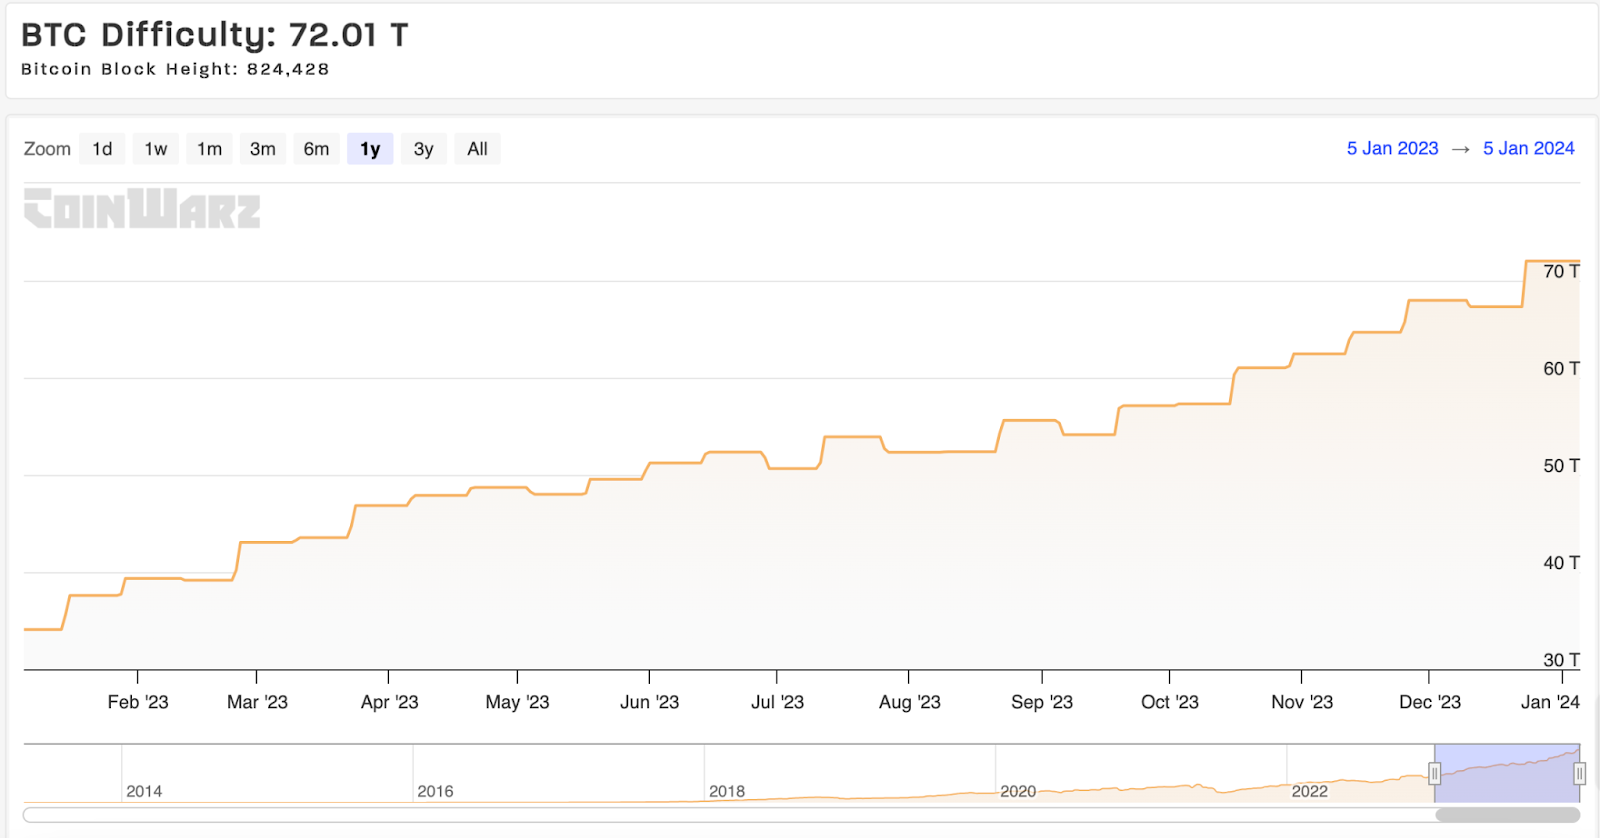Click the 2016 area in navigator
The image size is (1600, 838).
[435, 791]
